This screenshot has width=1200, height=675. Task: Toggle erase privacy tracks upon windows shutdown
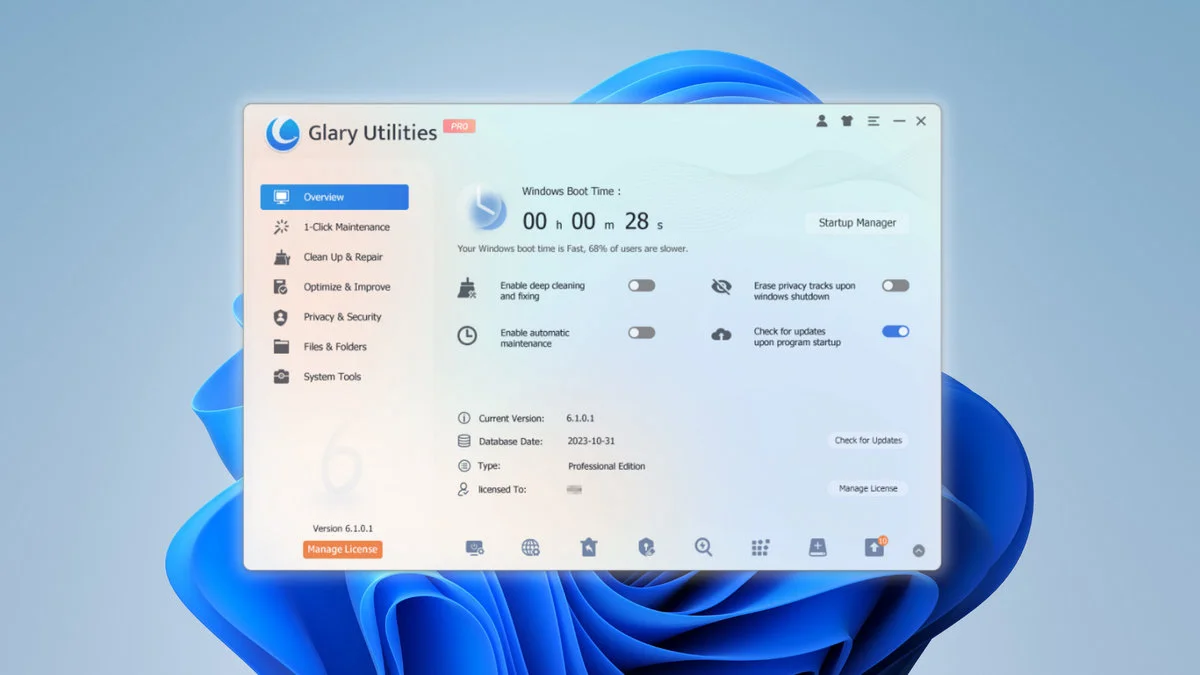(895, 285)
